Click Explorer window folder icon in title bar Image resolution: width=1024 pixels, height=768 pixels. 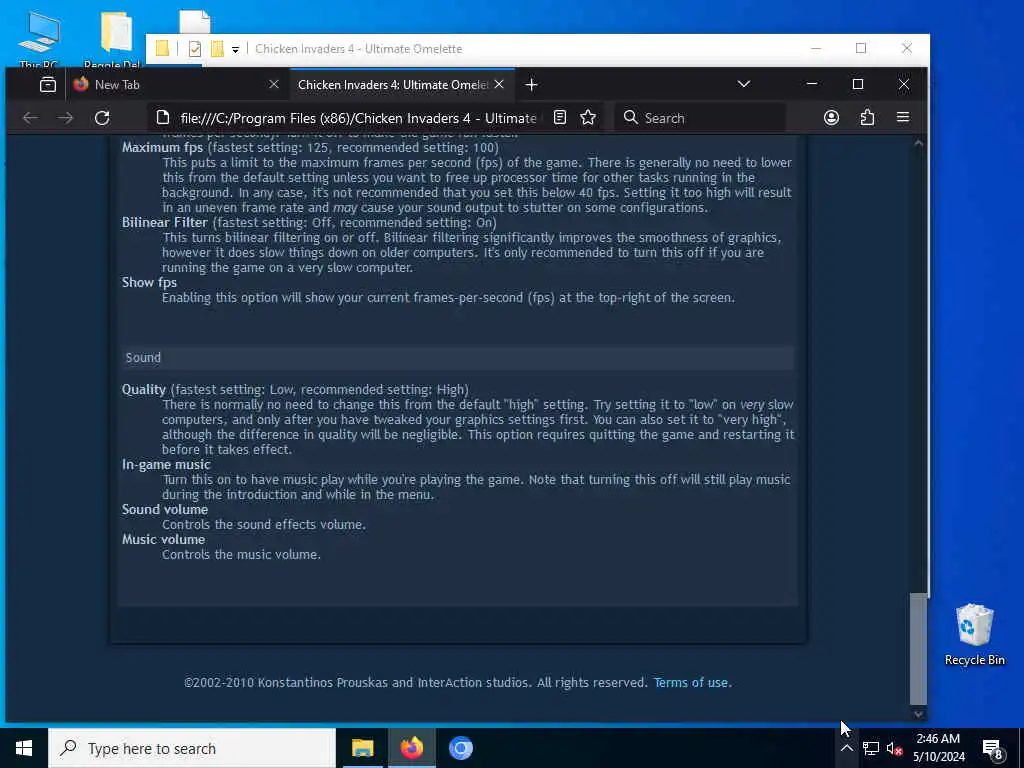162,48
